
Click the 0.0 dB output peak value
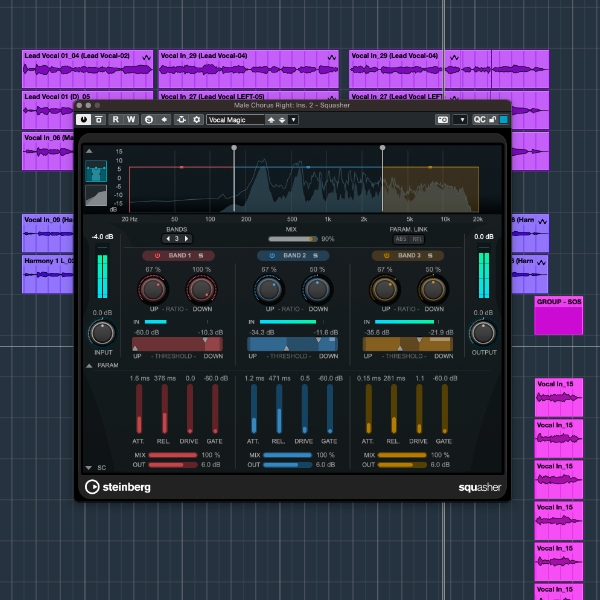point(484,237)
